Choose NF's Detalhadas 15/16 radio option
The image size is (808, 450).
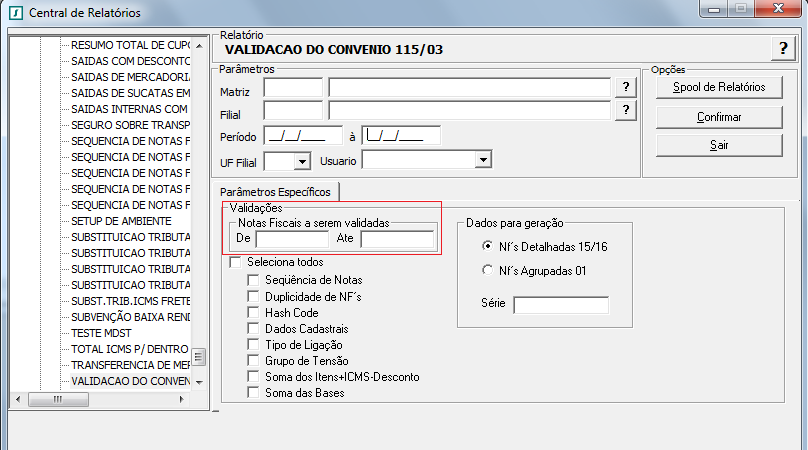pyautogui.click(x=488, y=246)
